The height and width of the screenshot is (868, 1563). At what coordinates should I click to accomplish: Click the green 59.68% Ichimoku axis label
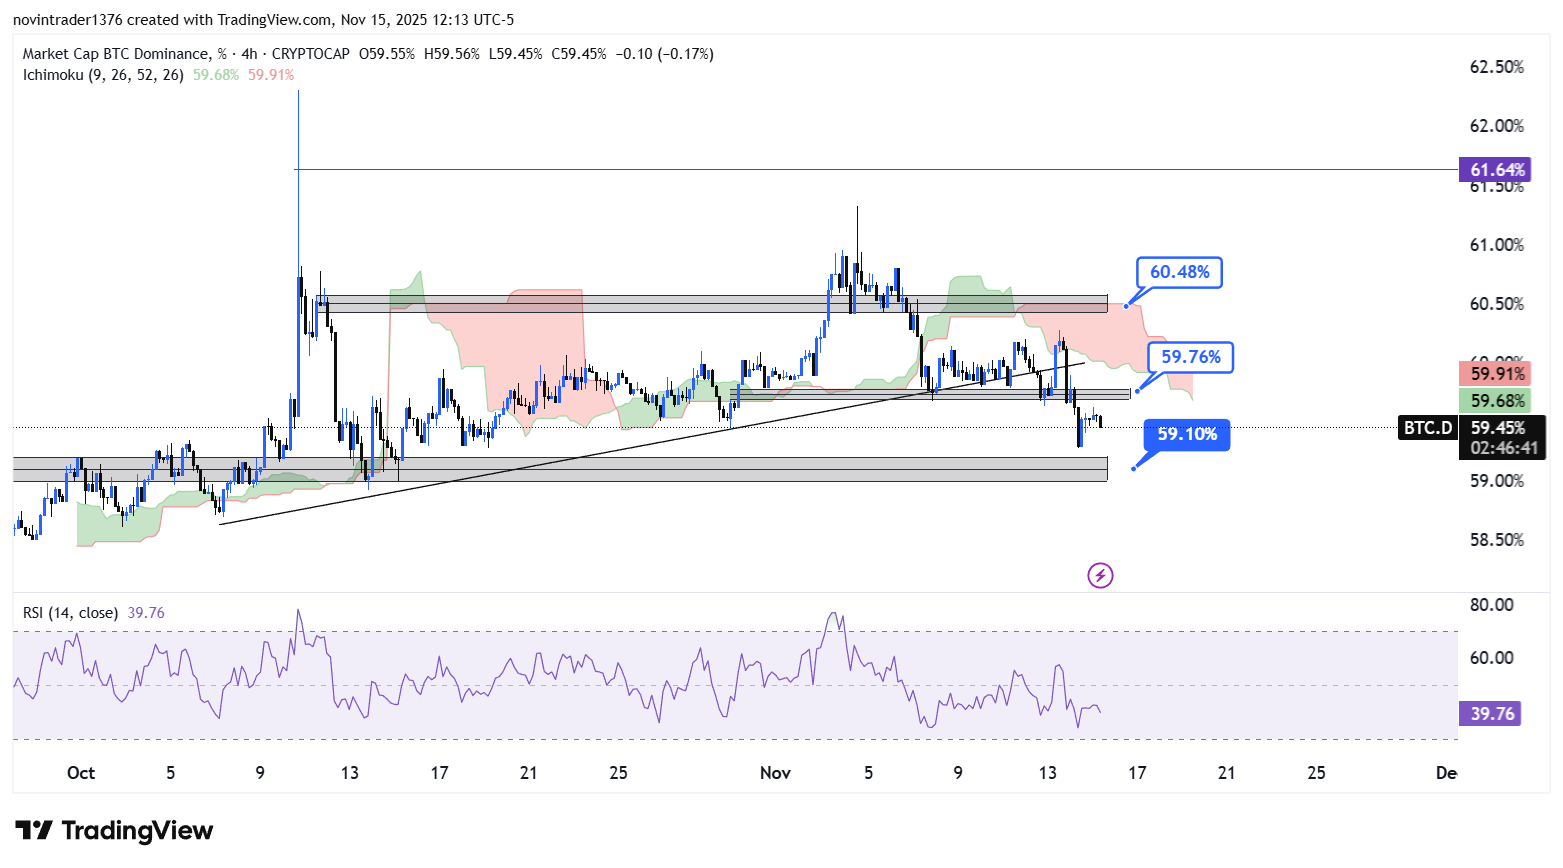1497,401
